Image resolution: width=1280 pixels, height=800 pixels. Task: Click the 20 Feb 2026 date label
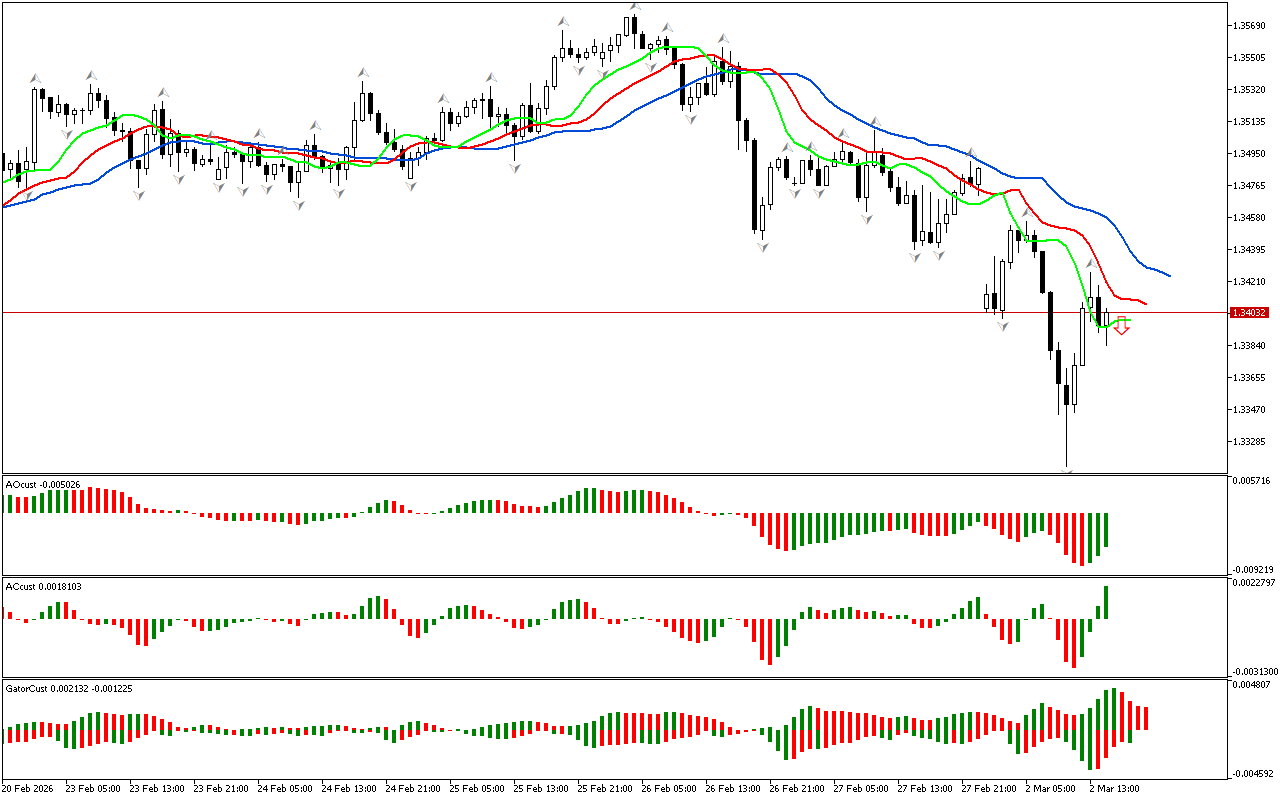(x=31, y=788)
